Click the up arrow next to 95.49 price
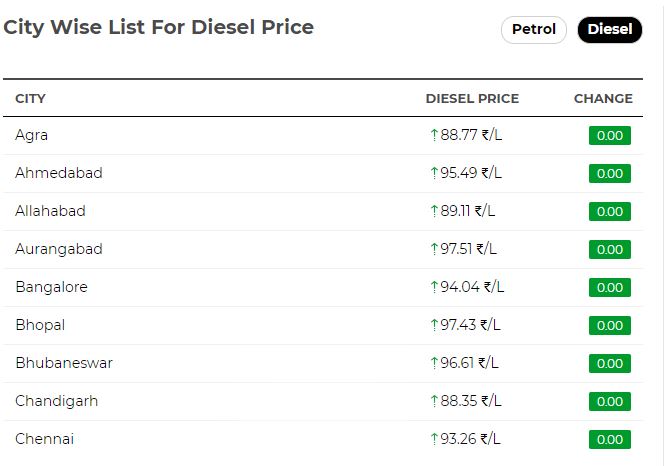 coord(434,173)
